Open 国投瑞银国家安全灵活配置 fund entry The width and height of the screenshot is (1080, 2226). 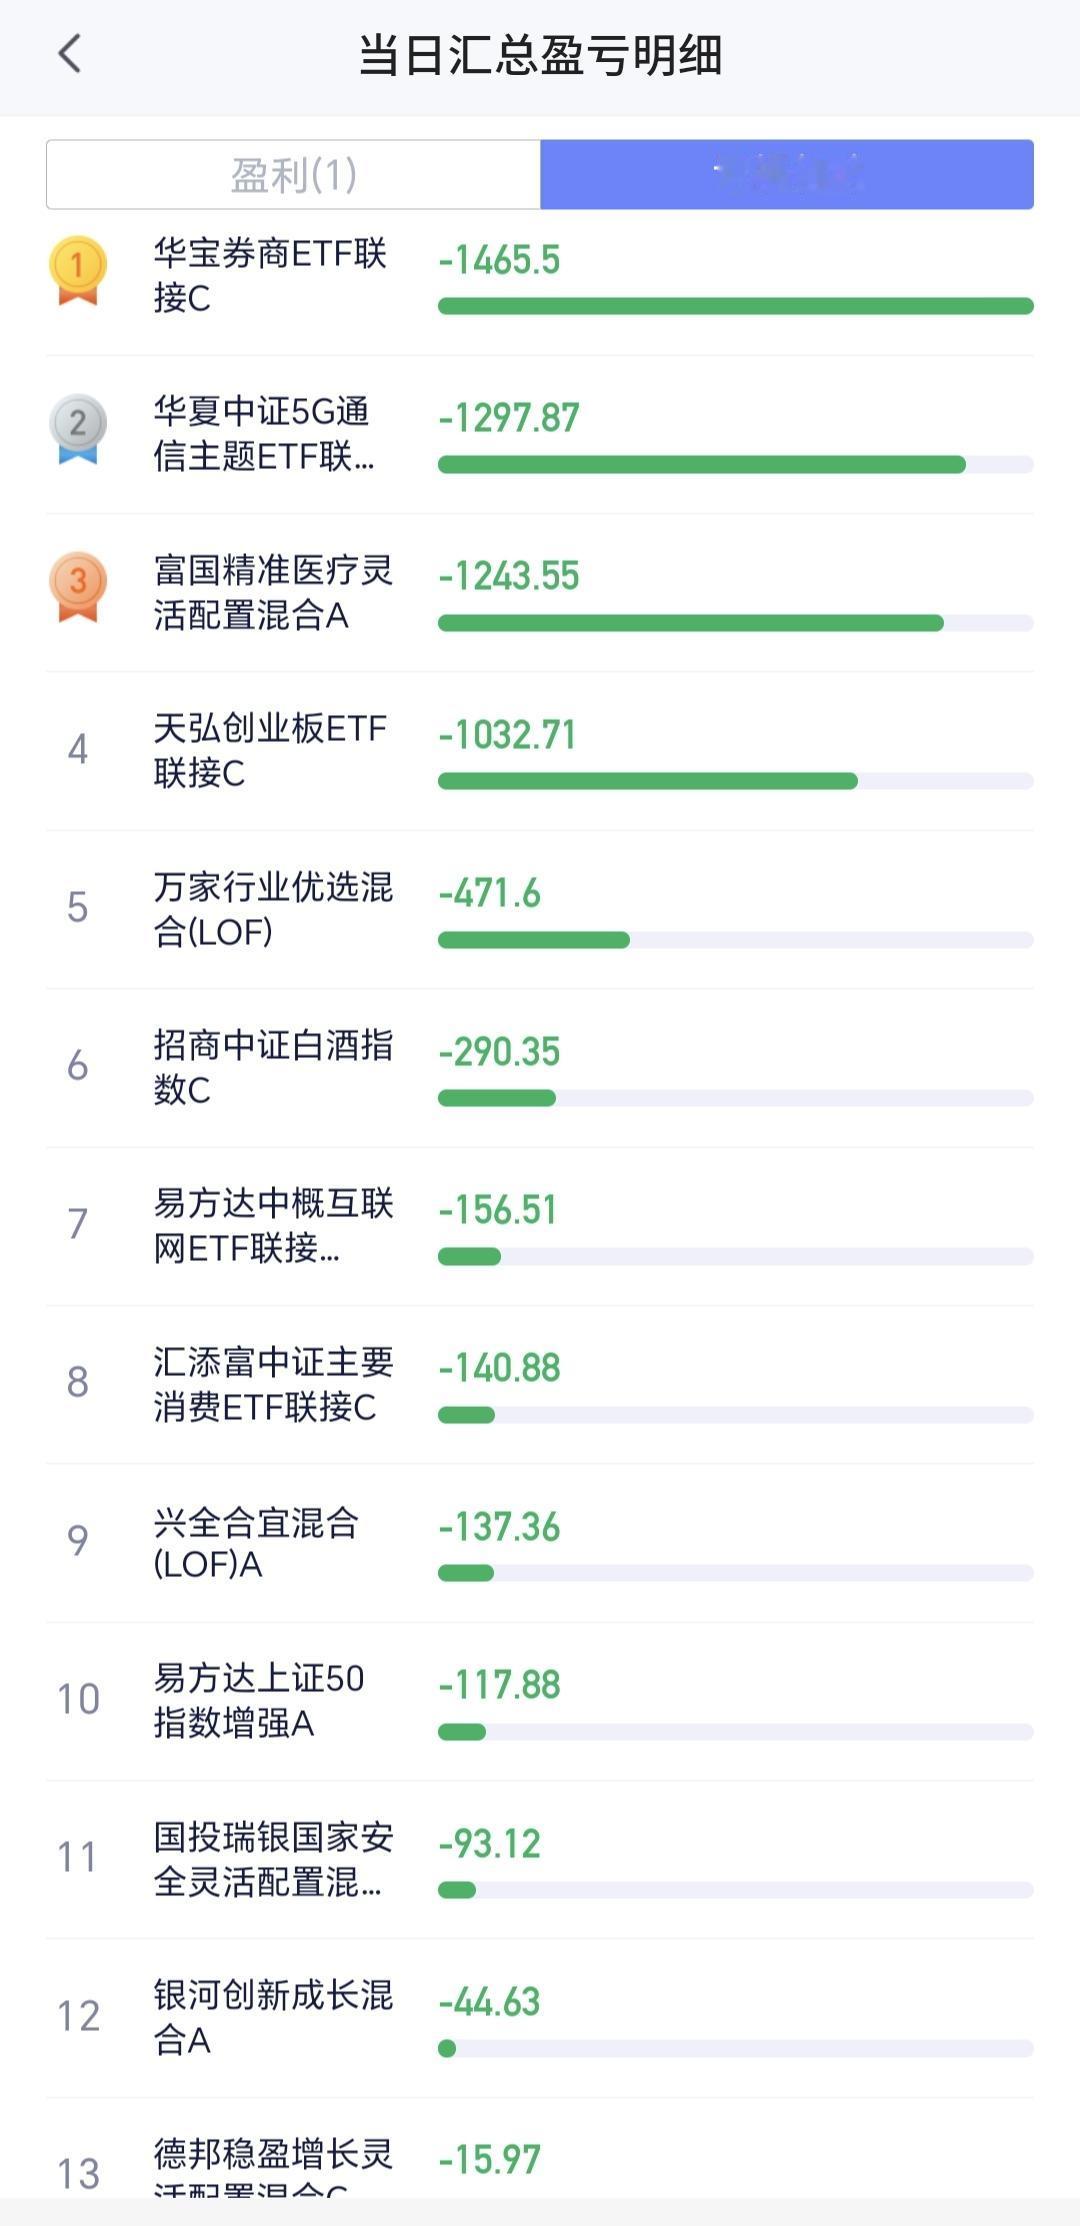[x=272, y=1859]
